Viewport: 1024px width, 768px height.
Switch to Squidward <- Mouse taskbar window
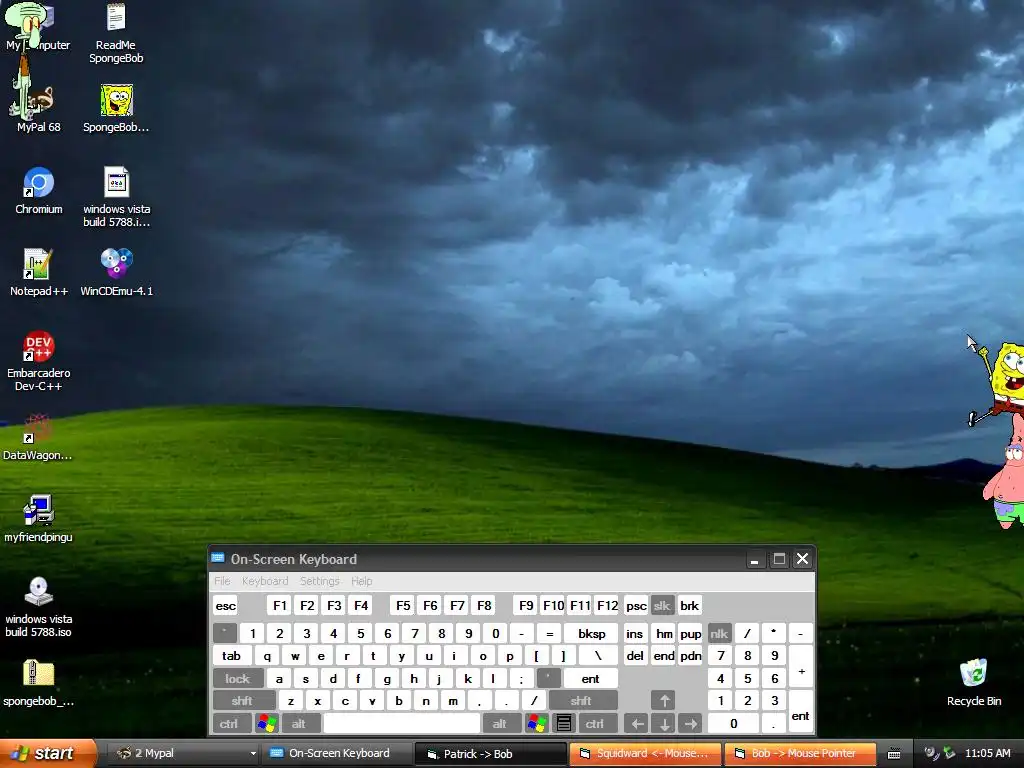tap(645, 754)
